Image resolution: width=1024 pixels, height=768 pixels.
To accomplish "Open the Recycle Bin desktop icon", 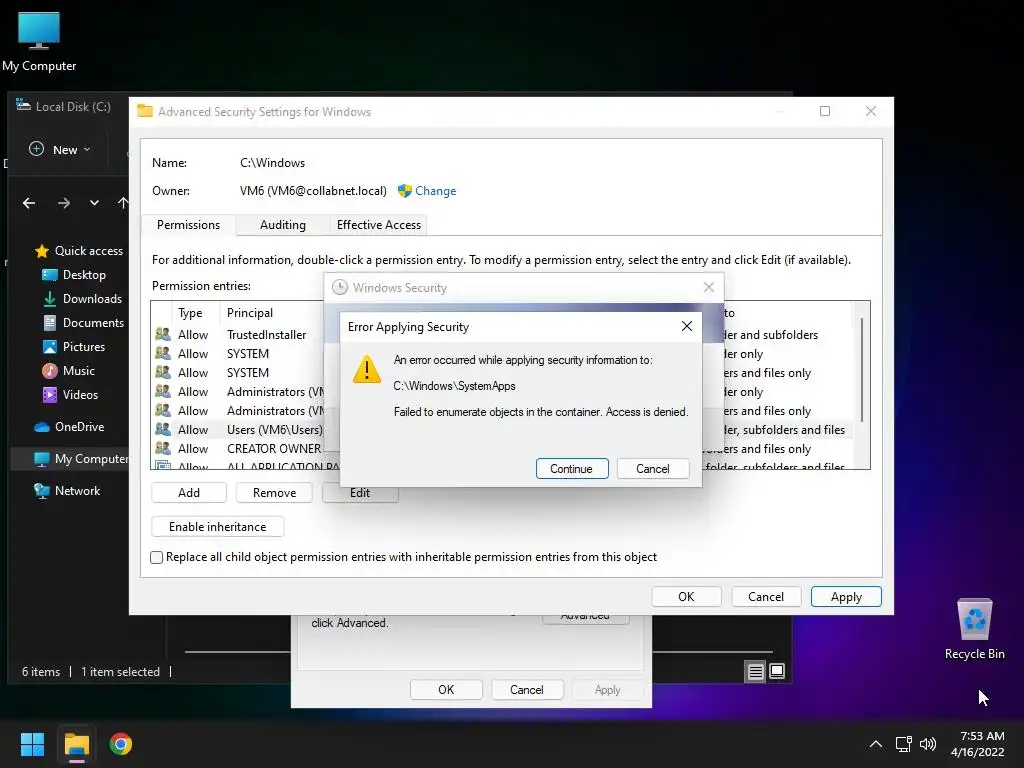I will pyautogui.click(x=974, y=629).
